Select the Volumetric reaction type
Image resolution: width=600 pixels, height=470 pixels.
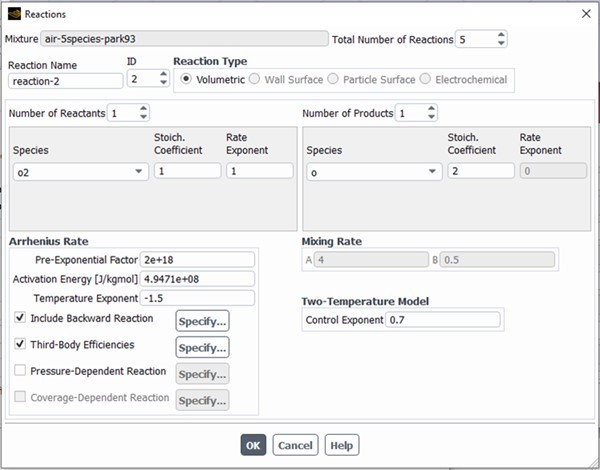click(x=187, y=79)
